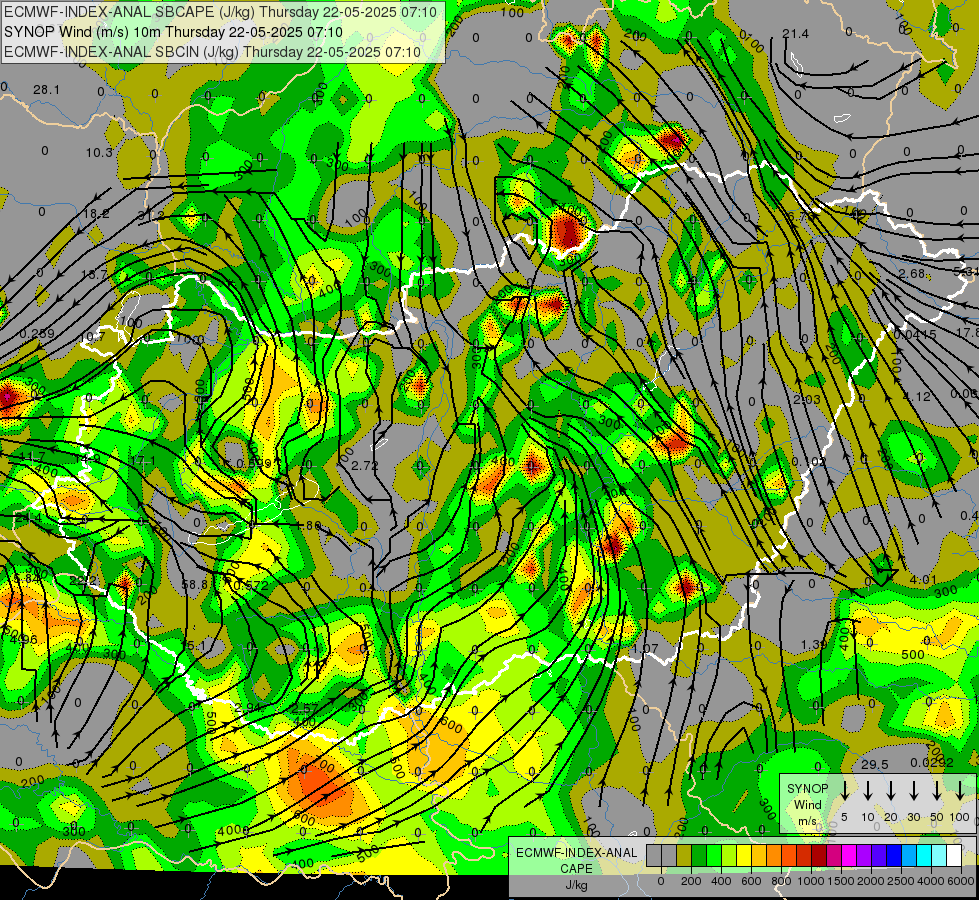This screenshot has height=900, width=979.
Task: Click the map value '2.72'
Action: coord(365,465)
